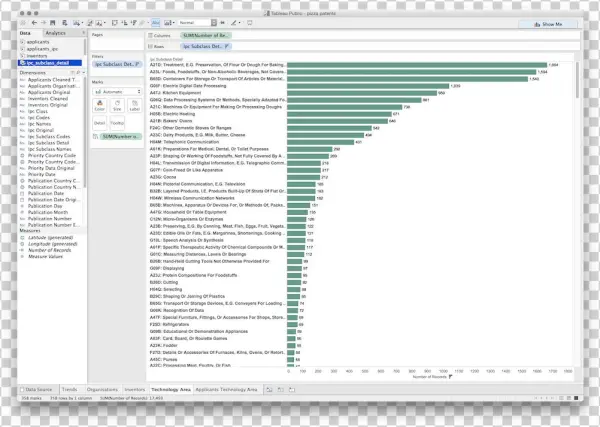Go to the Data Source tab
Viewport: 600px width, 427px height.
coord(37,386)
